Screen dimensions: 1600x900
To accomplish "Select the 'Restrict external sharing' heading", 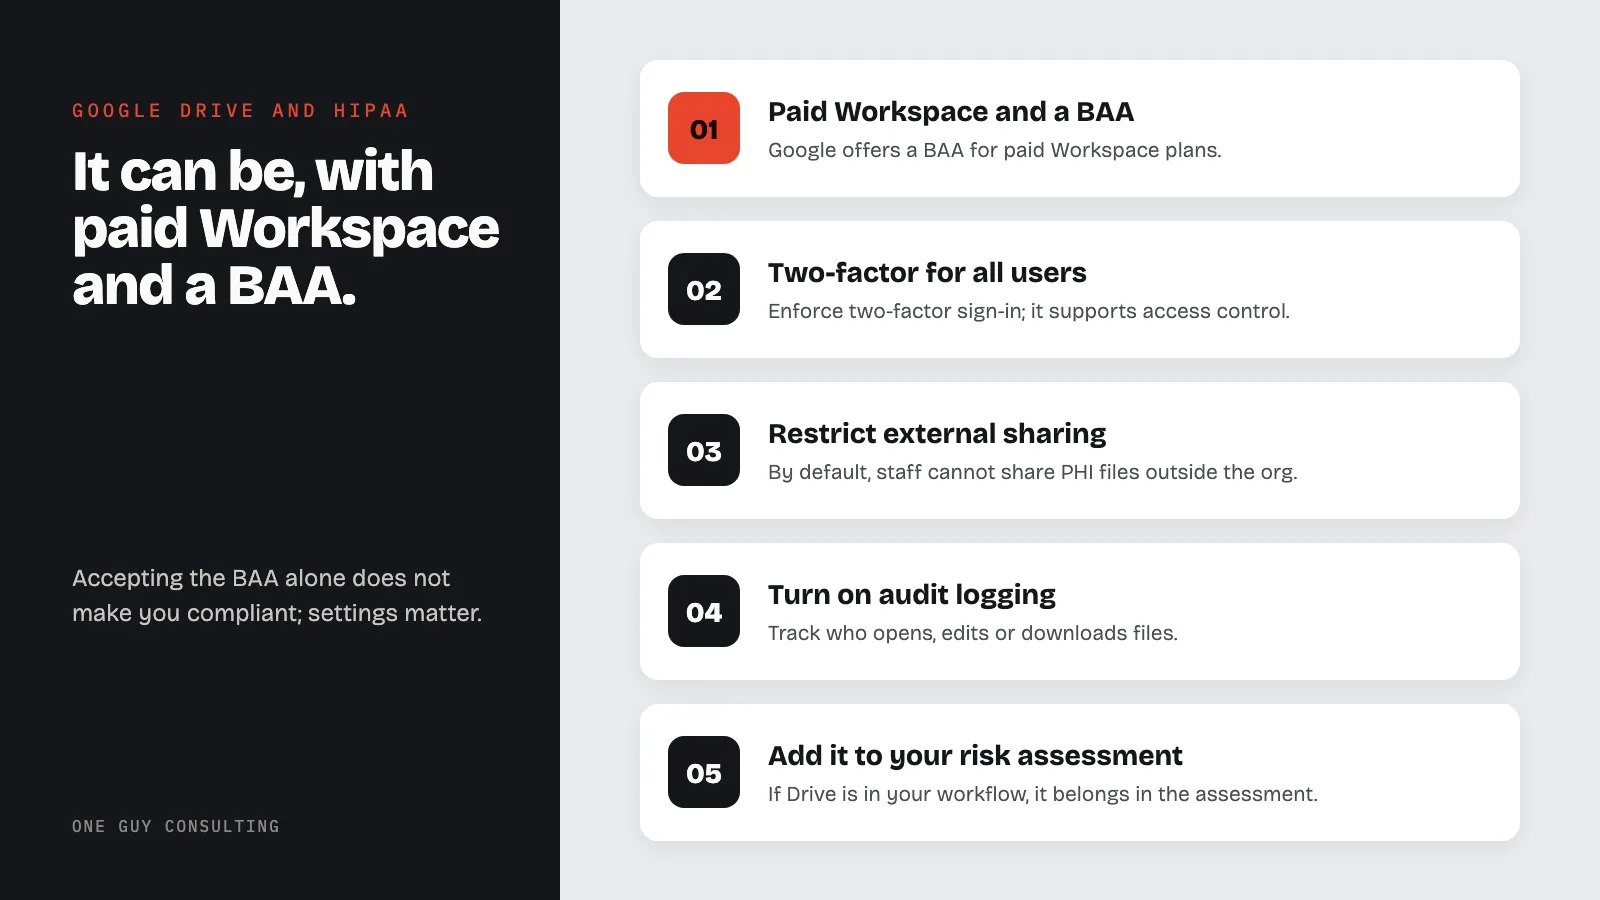I will pyautogui.click(x=937, y=433).
